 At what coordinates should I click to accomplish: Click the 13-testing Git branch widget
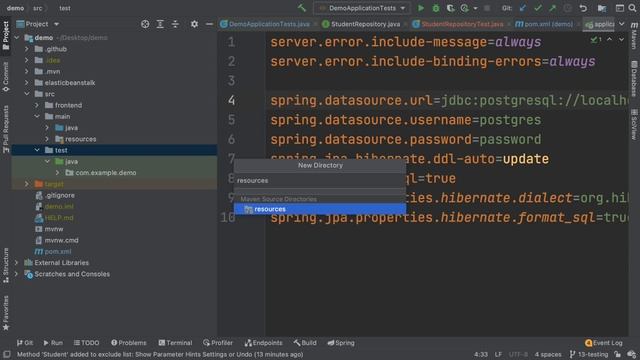pos(589,354)
